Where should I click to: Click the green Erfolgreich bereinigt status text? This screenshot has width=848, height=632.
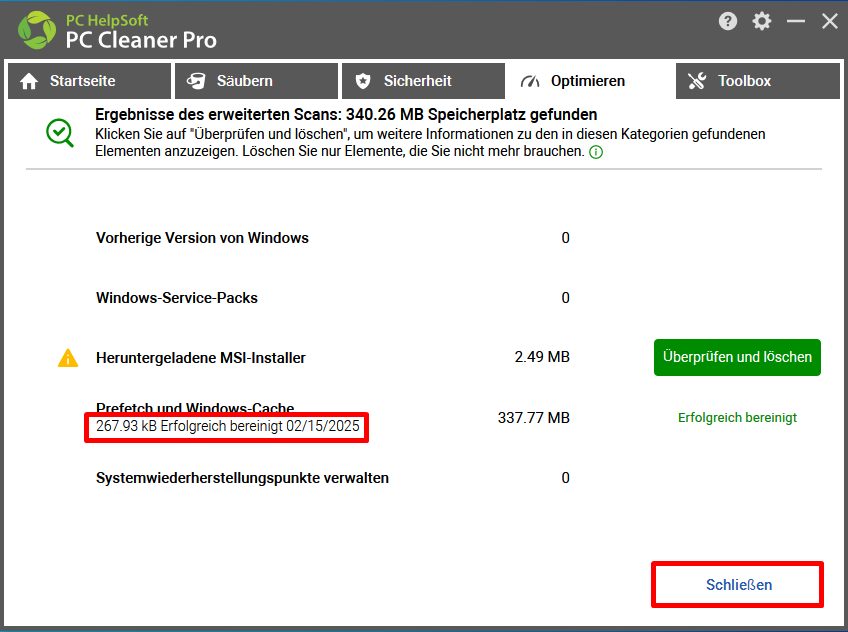point(737,418)
